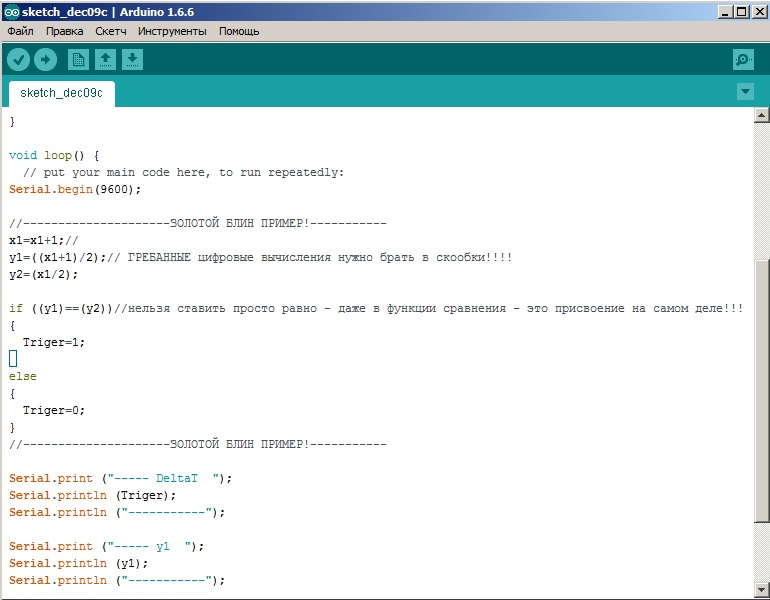
Task: Create a new sketch with New icon
Action: 78,60
